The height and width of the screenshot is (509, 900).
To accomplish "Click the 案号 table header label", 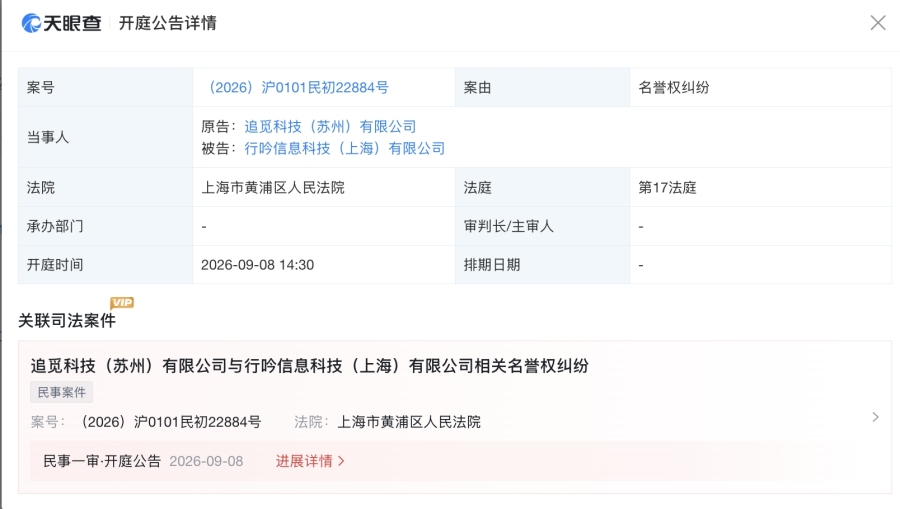I will point(41,87).
